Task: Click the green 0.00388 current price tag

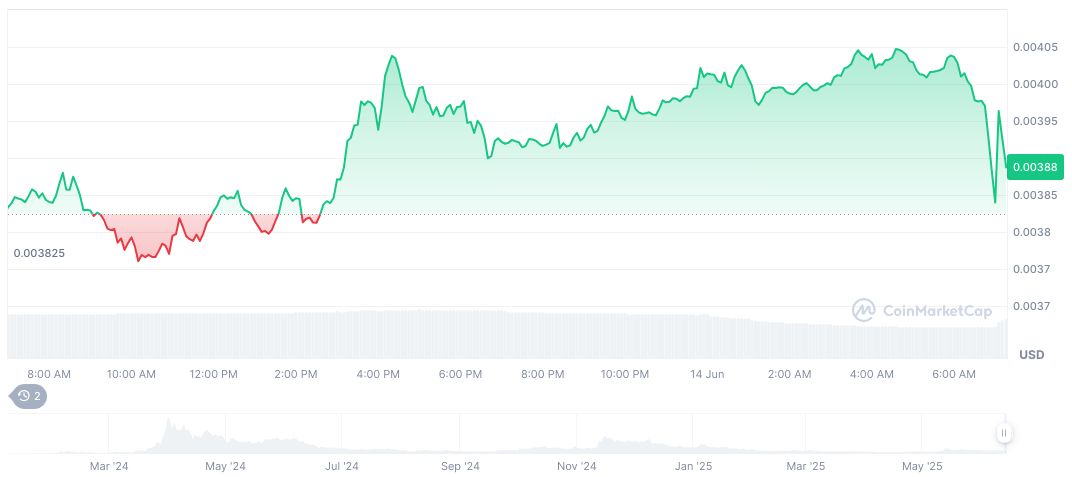Action: click(x=1035, y=166)
